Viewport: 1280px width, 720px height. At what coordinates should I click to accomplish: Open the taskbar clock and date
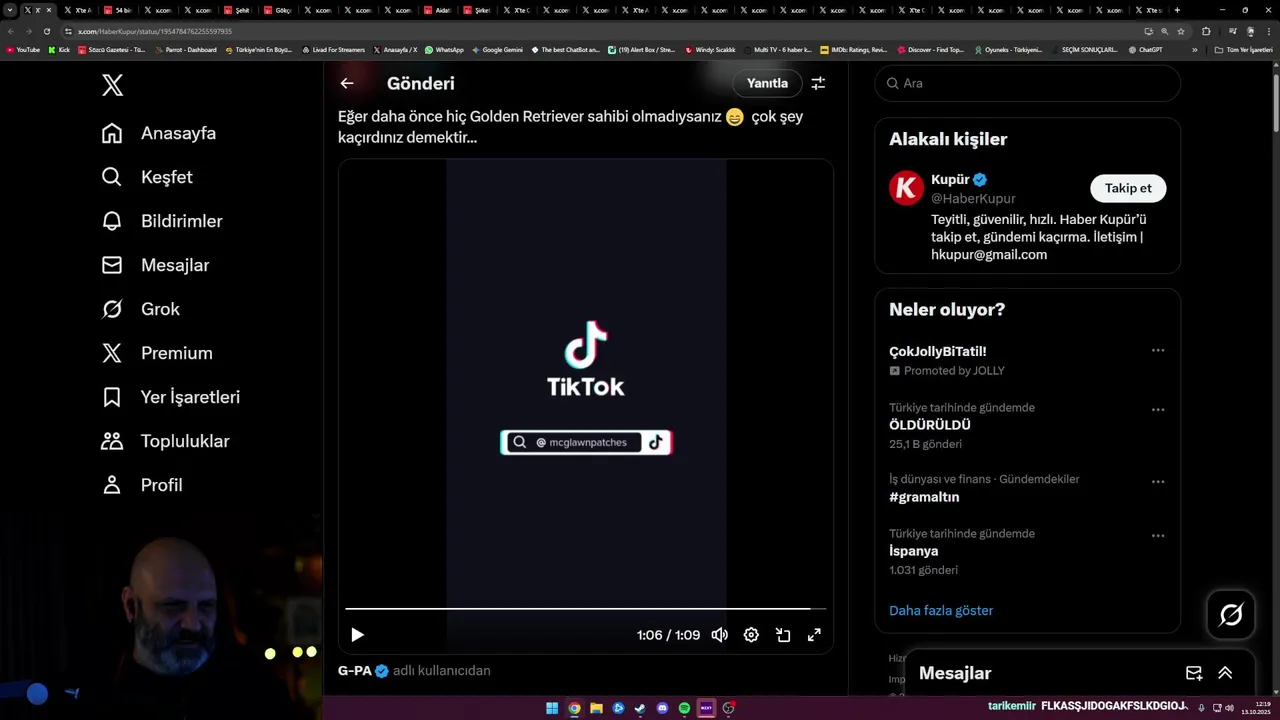(x=1256, y=708)
